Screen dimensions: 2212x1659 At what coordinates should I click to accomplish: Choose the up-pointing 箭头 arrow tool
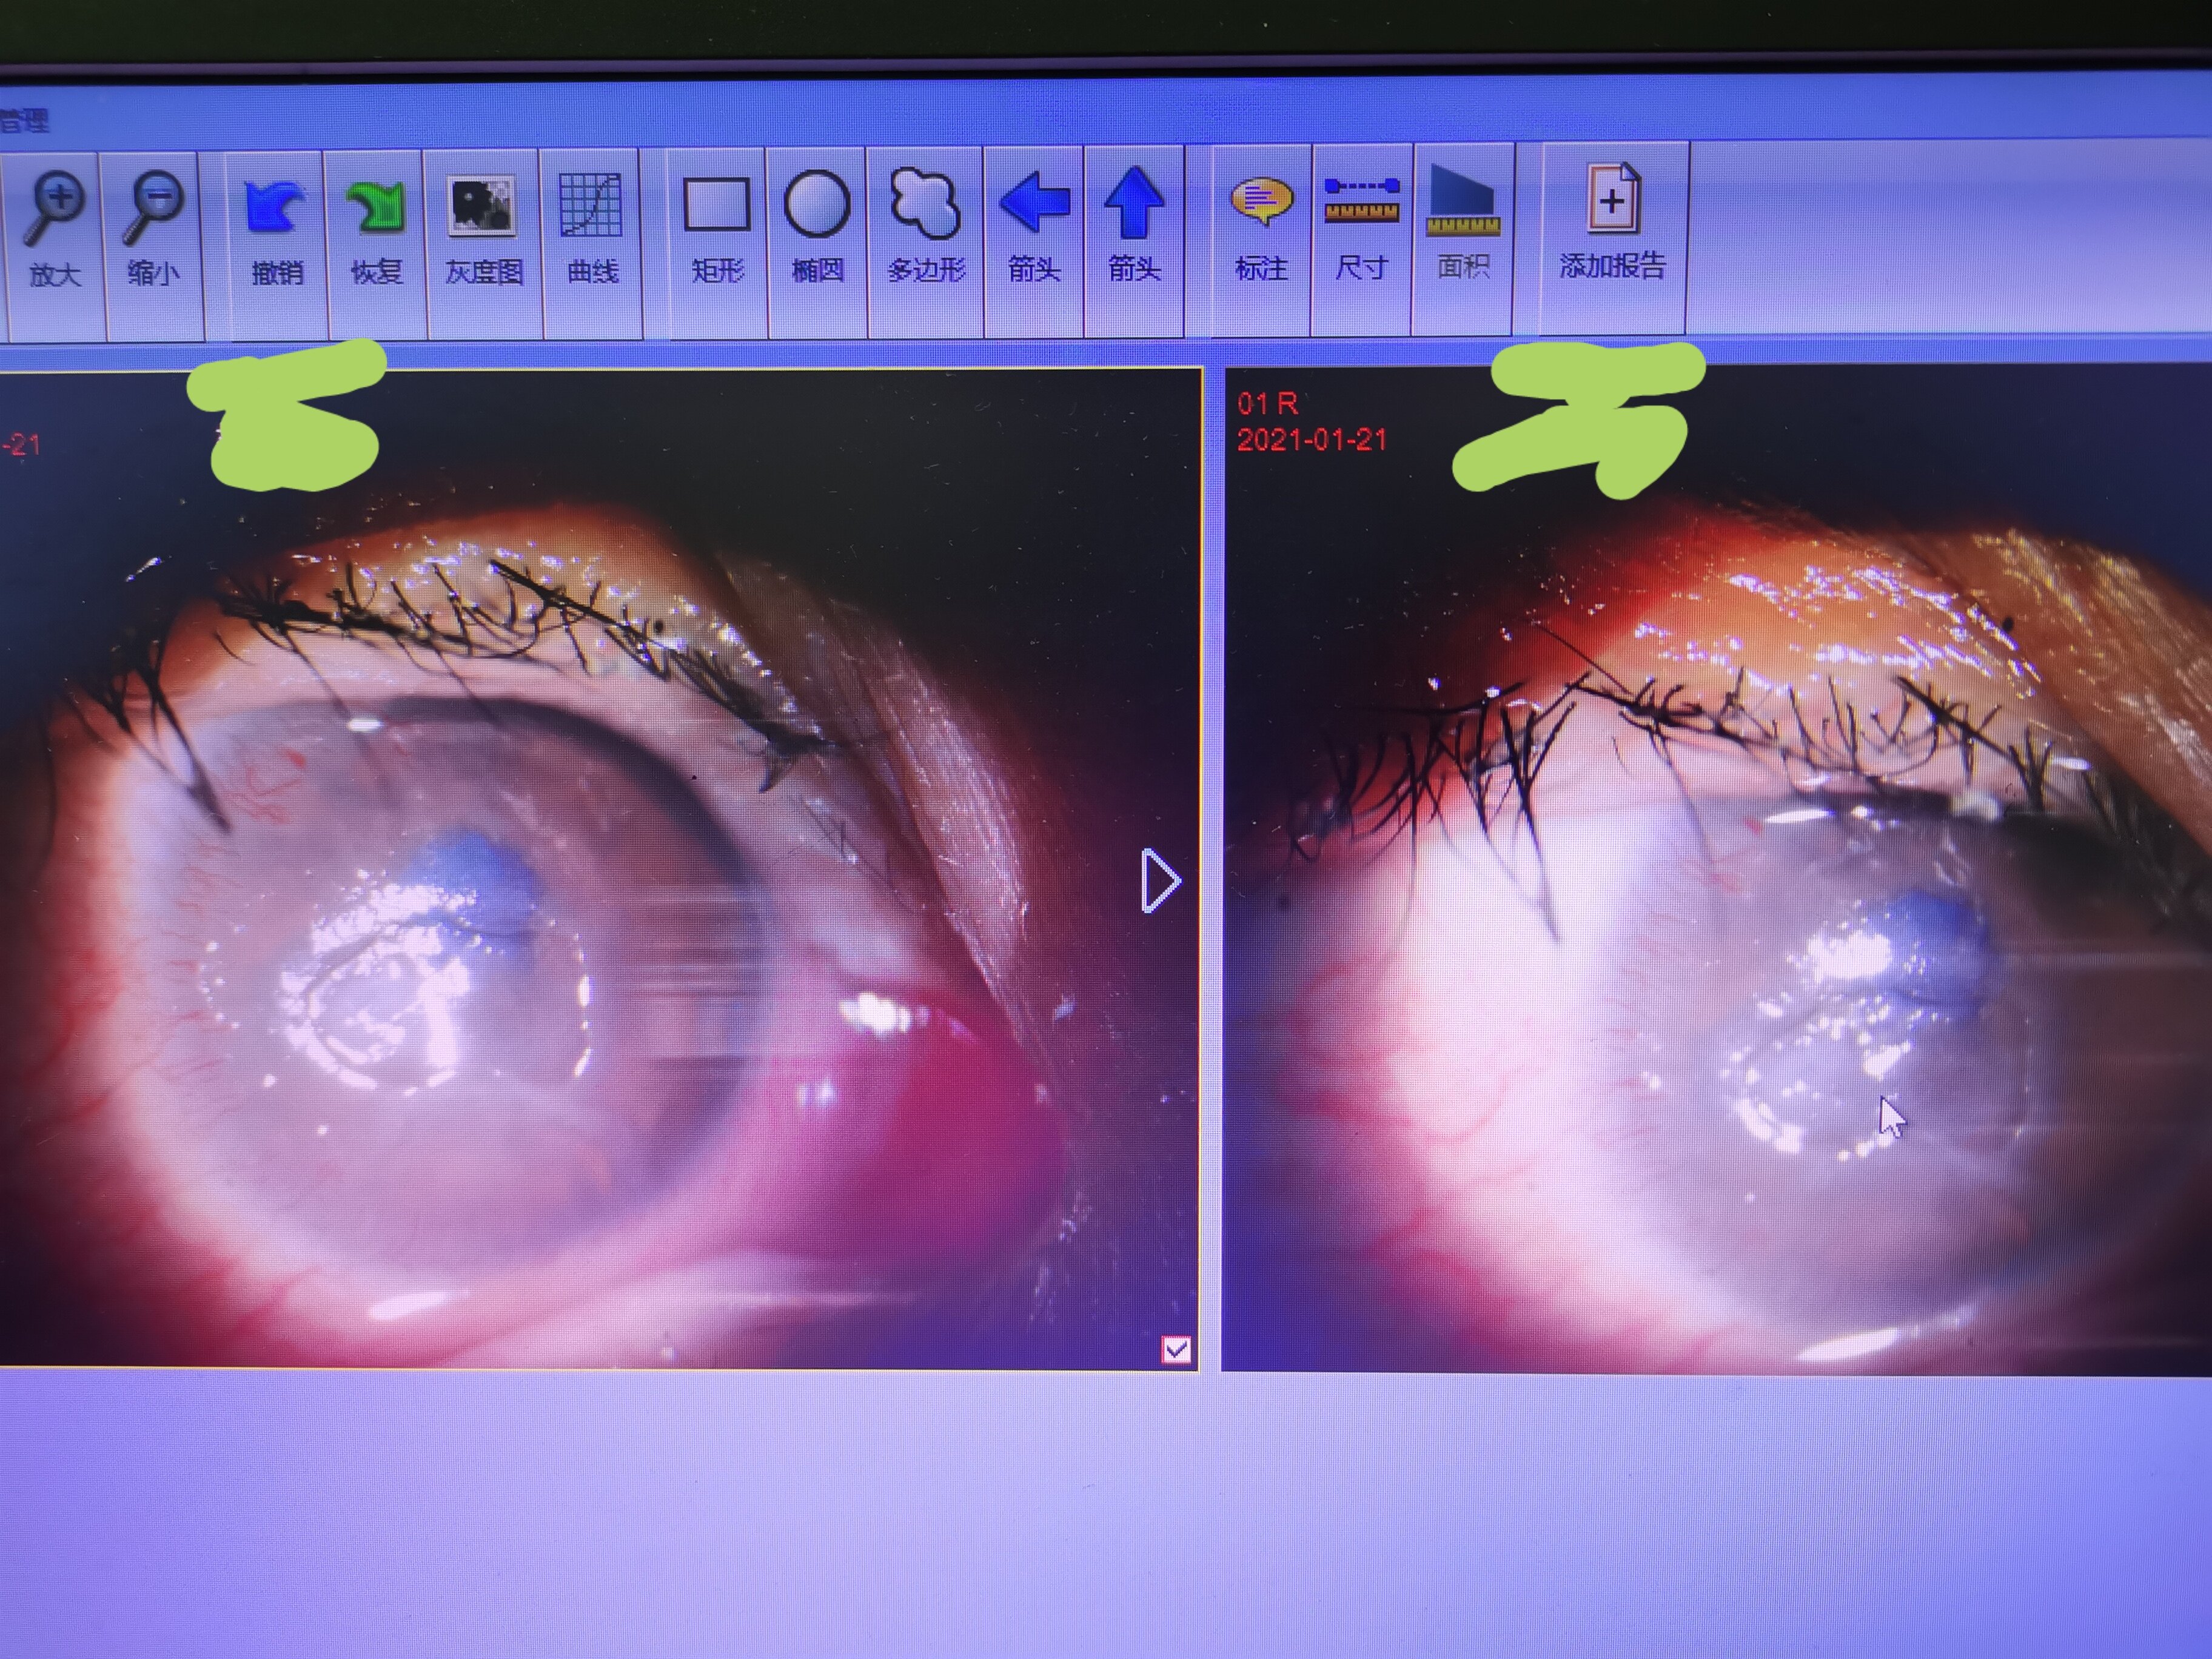click(x=1134, y=203)
